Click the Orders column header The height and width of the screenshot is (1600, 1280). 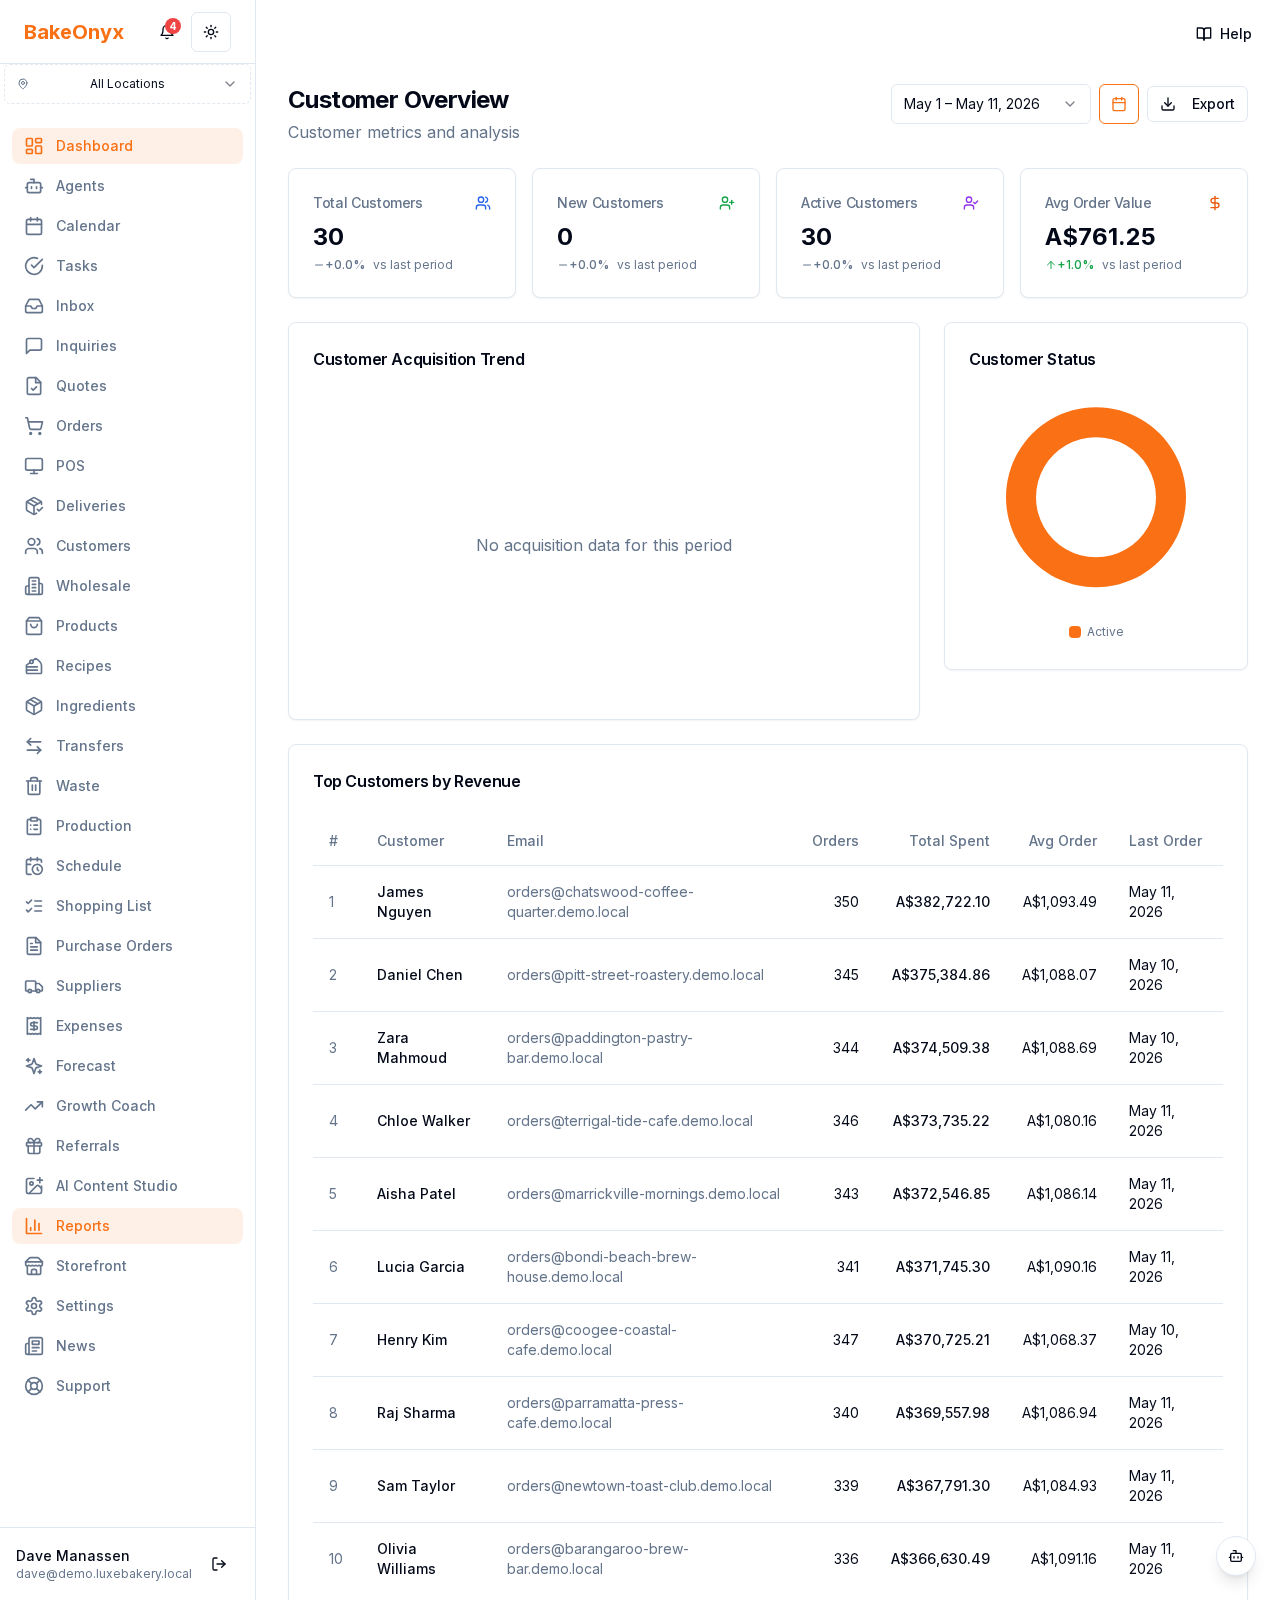835,841
